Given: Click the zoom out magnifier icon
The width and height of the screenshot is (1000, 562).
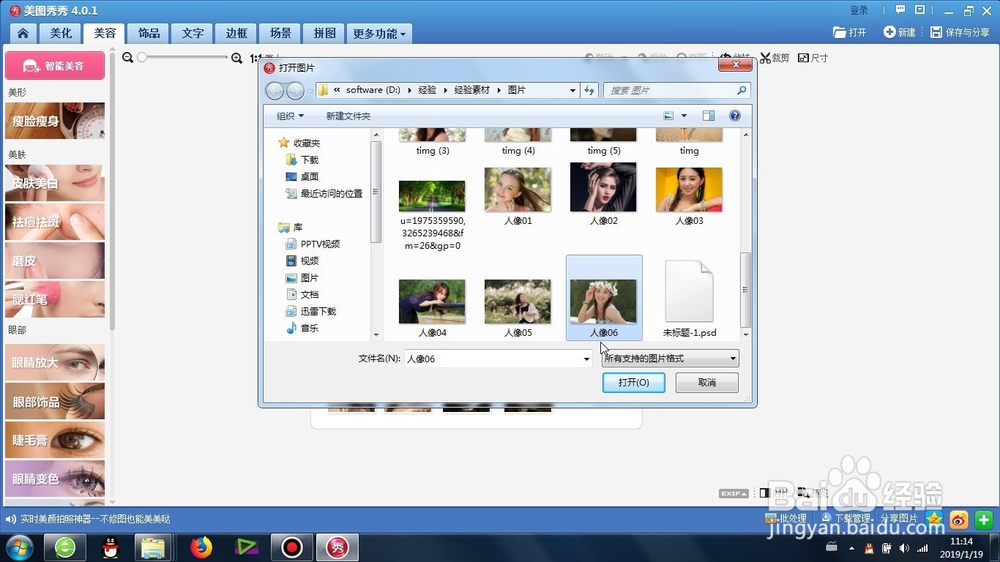Looking at the screenshot, I should pos(128,57).
